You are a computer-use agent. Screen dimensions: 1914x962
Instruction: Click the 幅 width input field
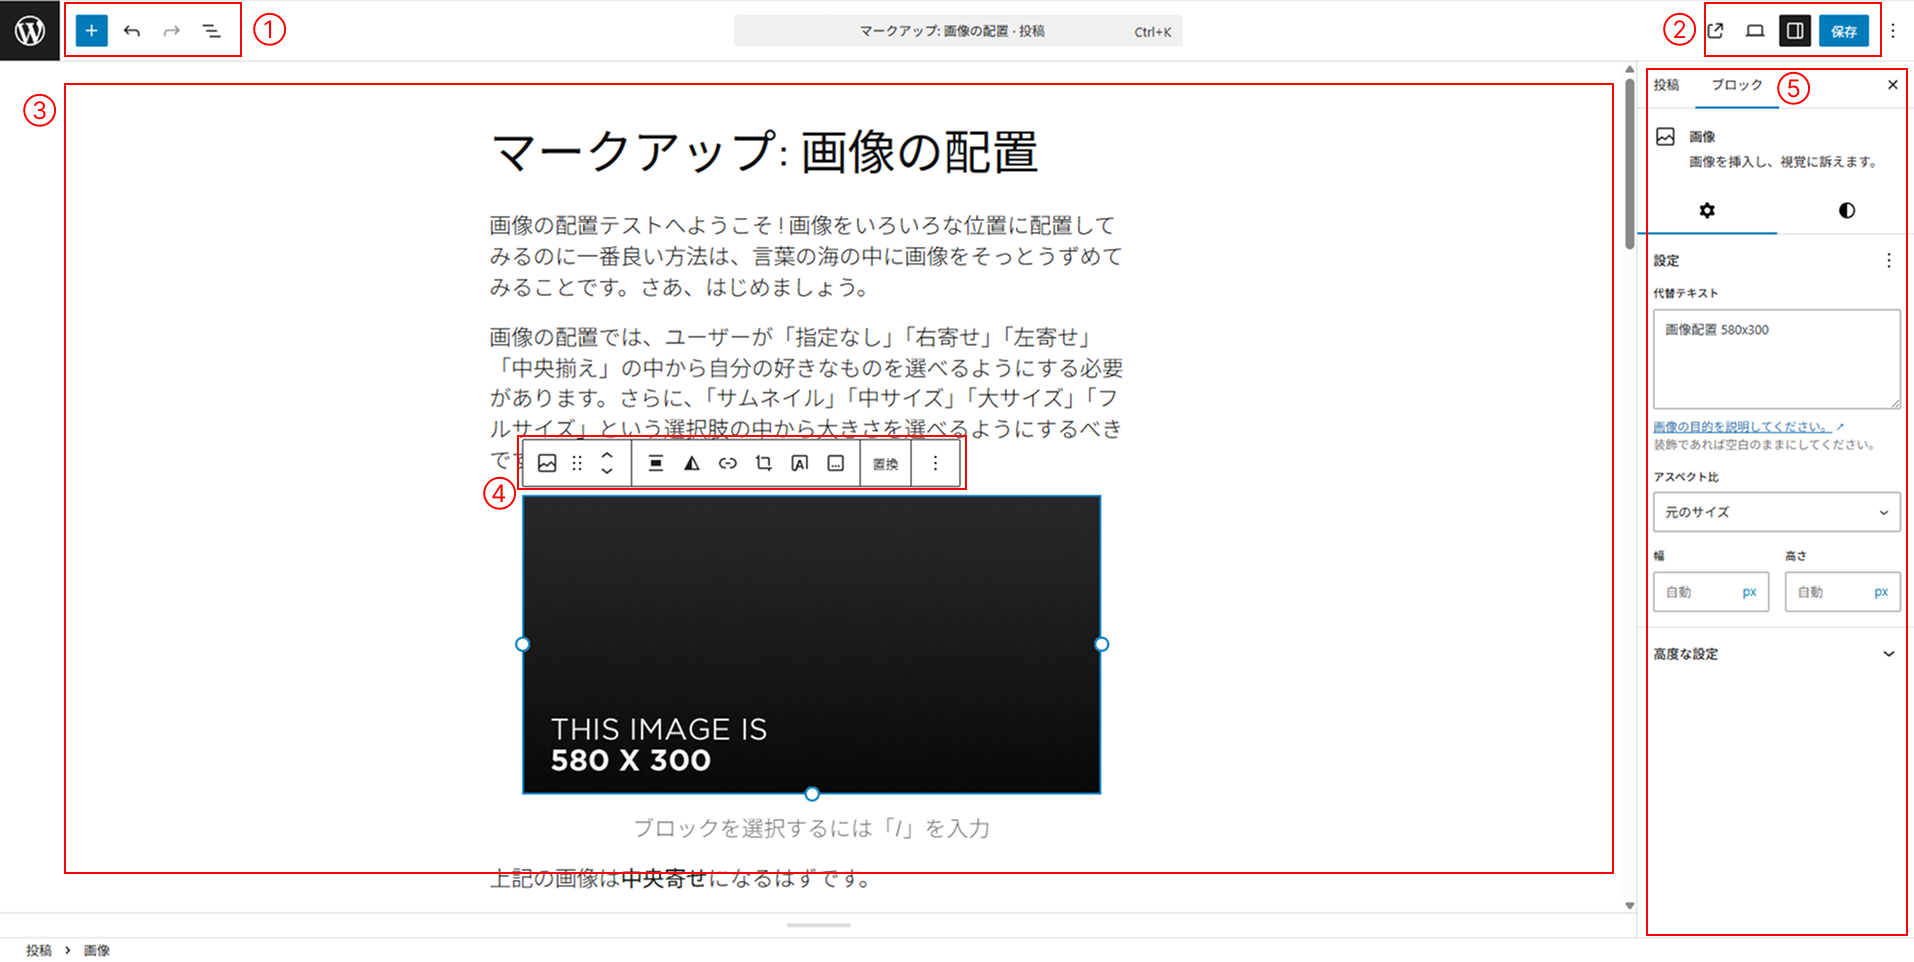coord(1697,592)
